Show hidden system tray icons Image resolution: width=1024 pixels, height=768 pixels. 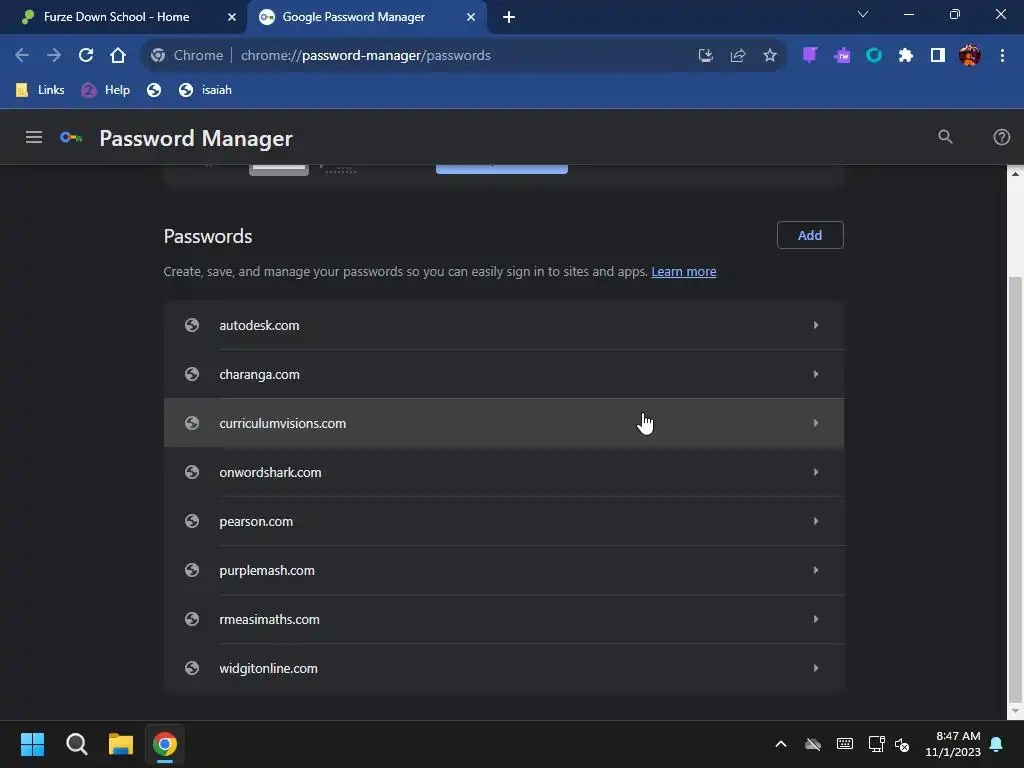point(780,744)
